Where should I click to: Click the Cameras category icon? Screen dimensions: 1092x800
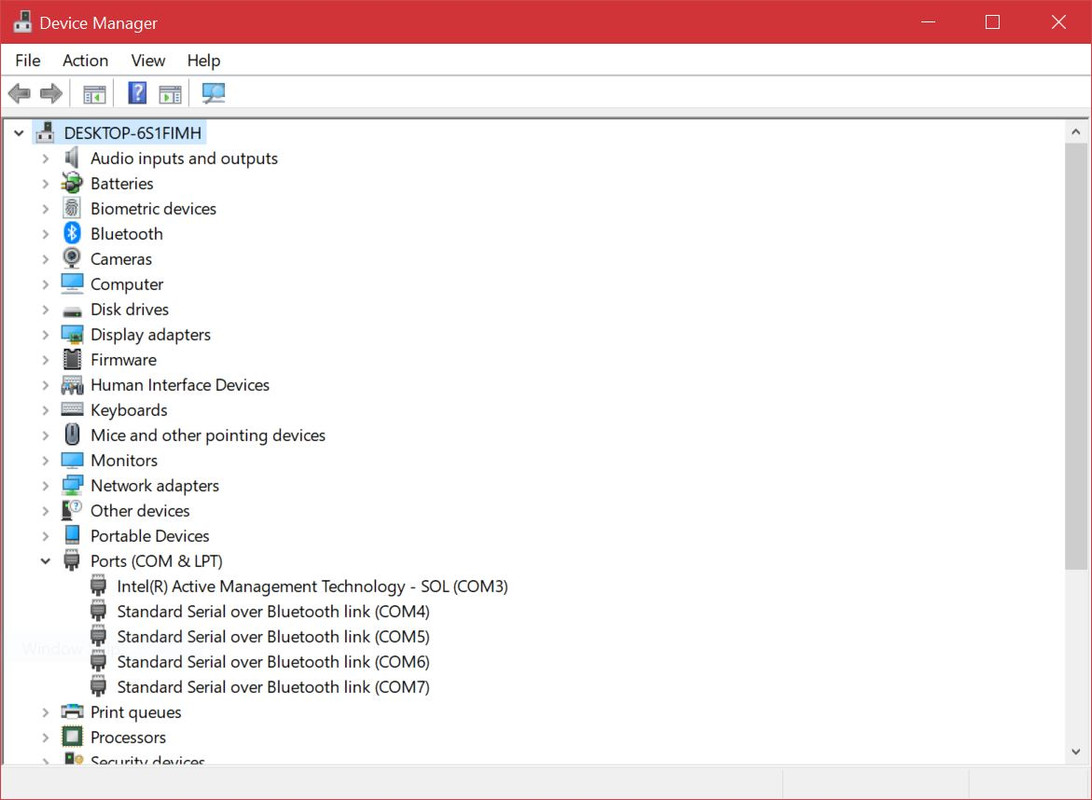pyautogui.click(x=71, y=258)
